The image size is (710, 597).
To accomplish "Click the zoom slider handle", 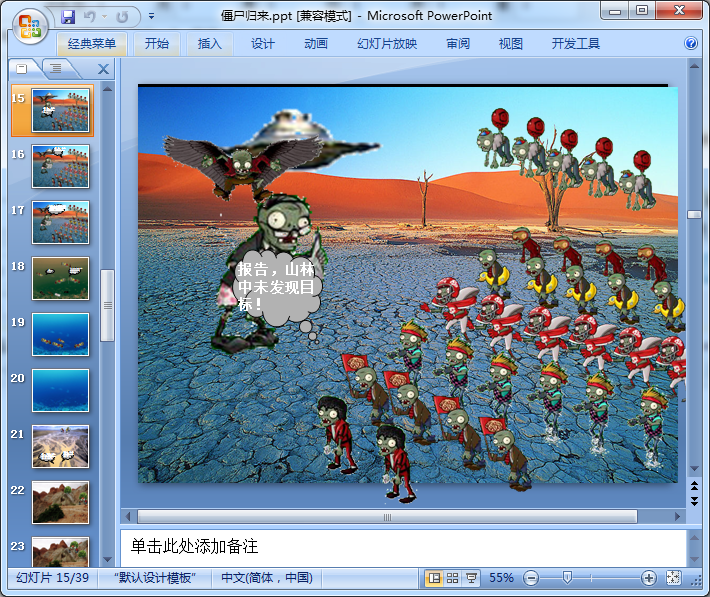I will click(566, 578).
